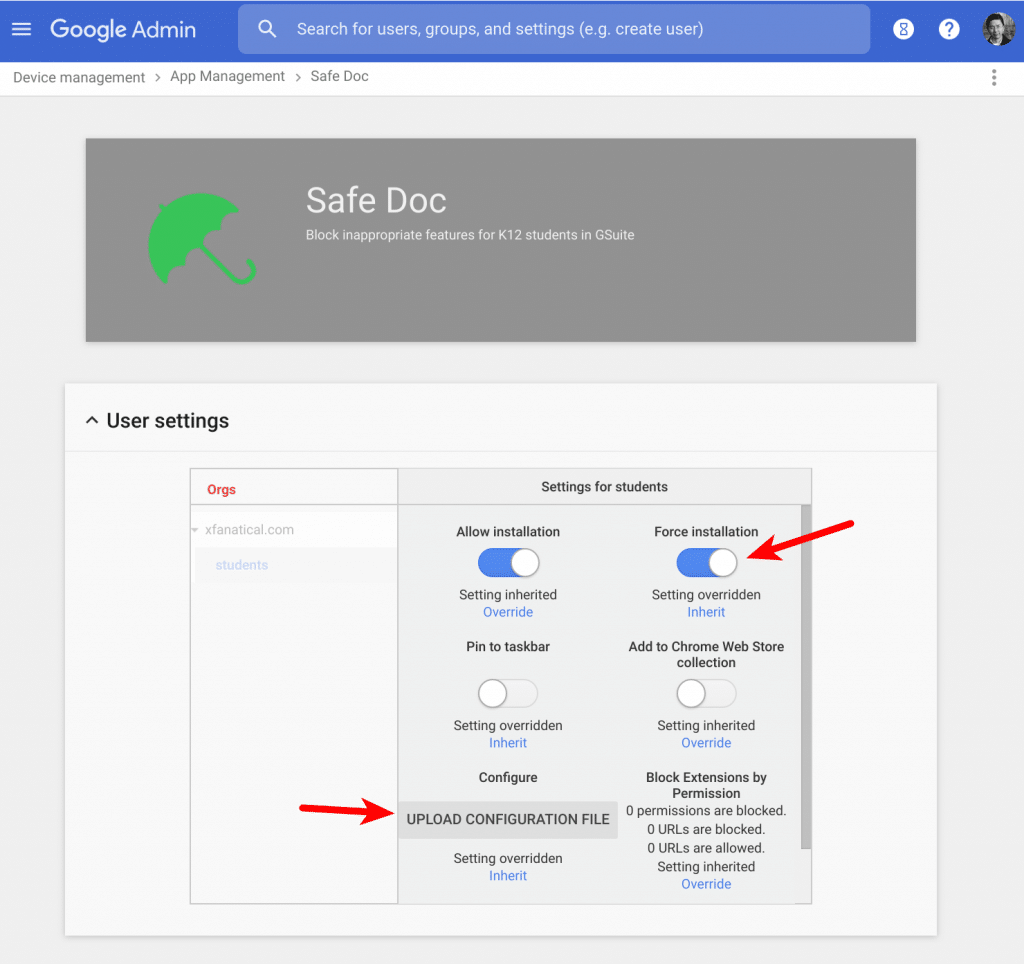The height and width of the screenshot is (964, 1024).
Task: Click the '0 URLs are blocked.' text
Action: (706, 829)
